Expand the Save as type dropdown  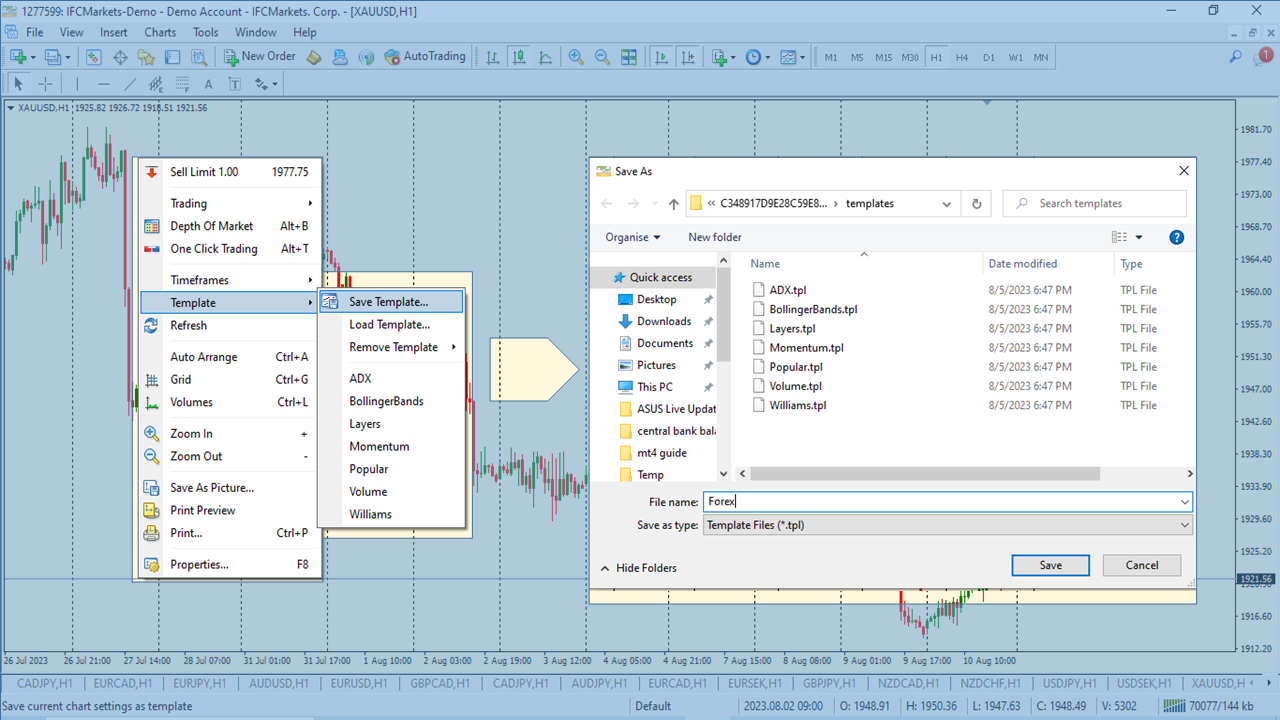point(1184,524)
